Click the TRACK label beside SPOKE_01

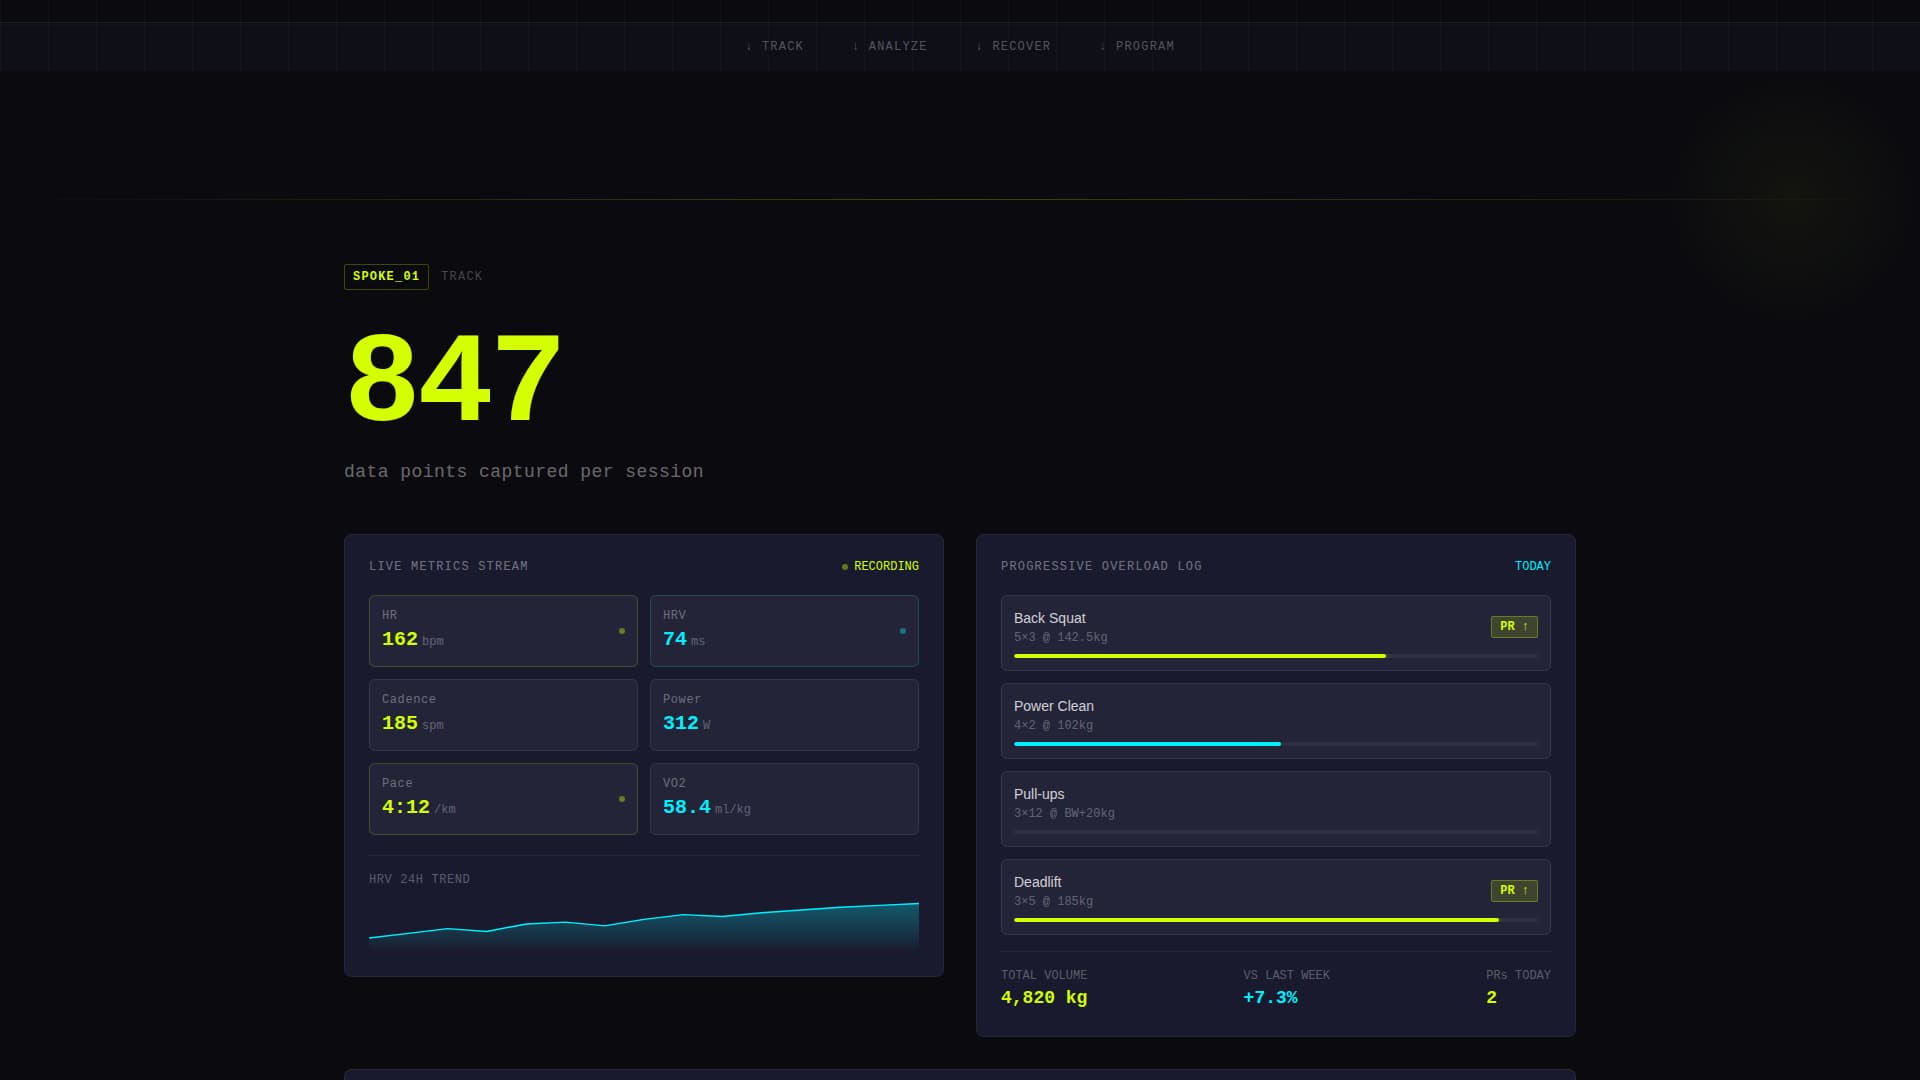pyautogui.click(x=462, y=276)
